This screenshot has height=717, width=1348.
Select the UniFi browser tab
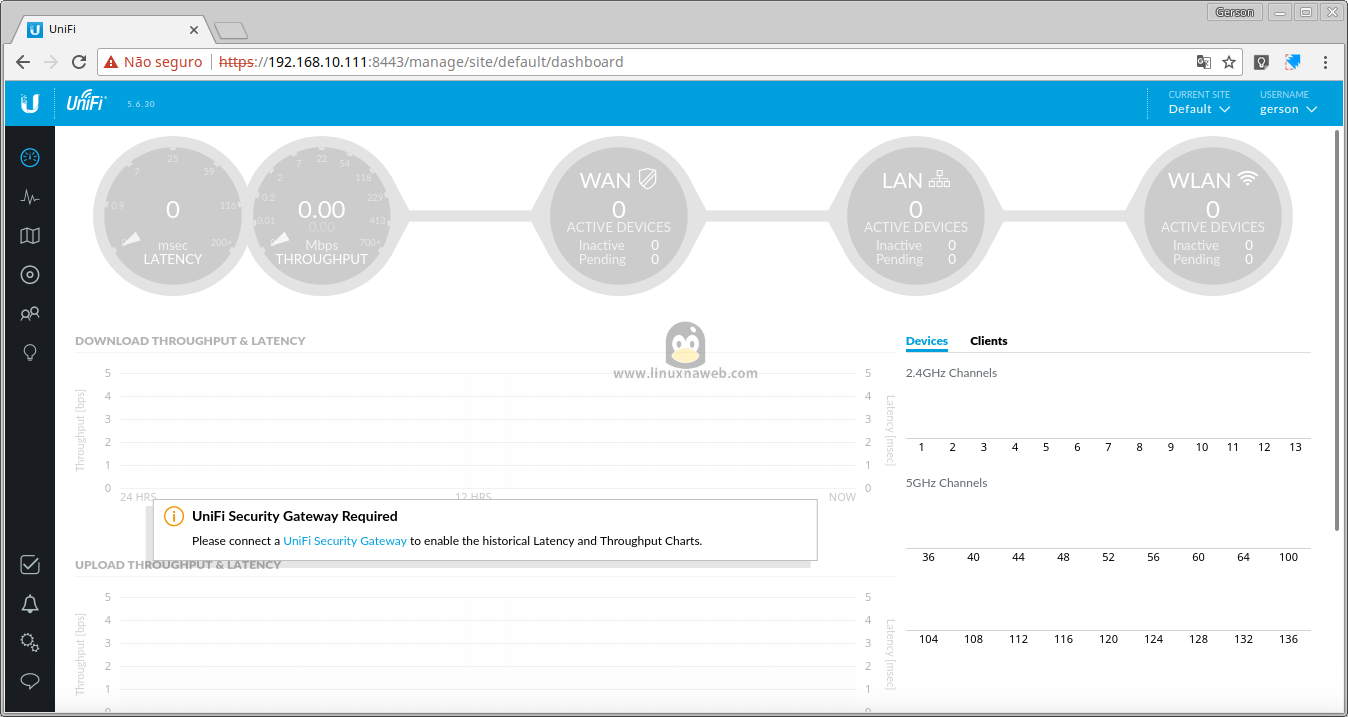point(110,30)
